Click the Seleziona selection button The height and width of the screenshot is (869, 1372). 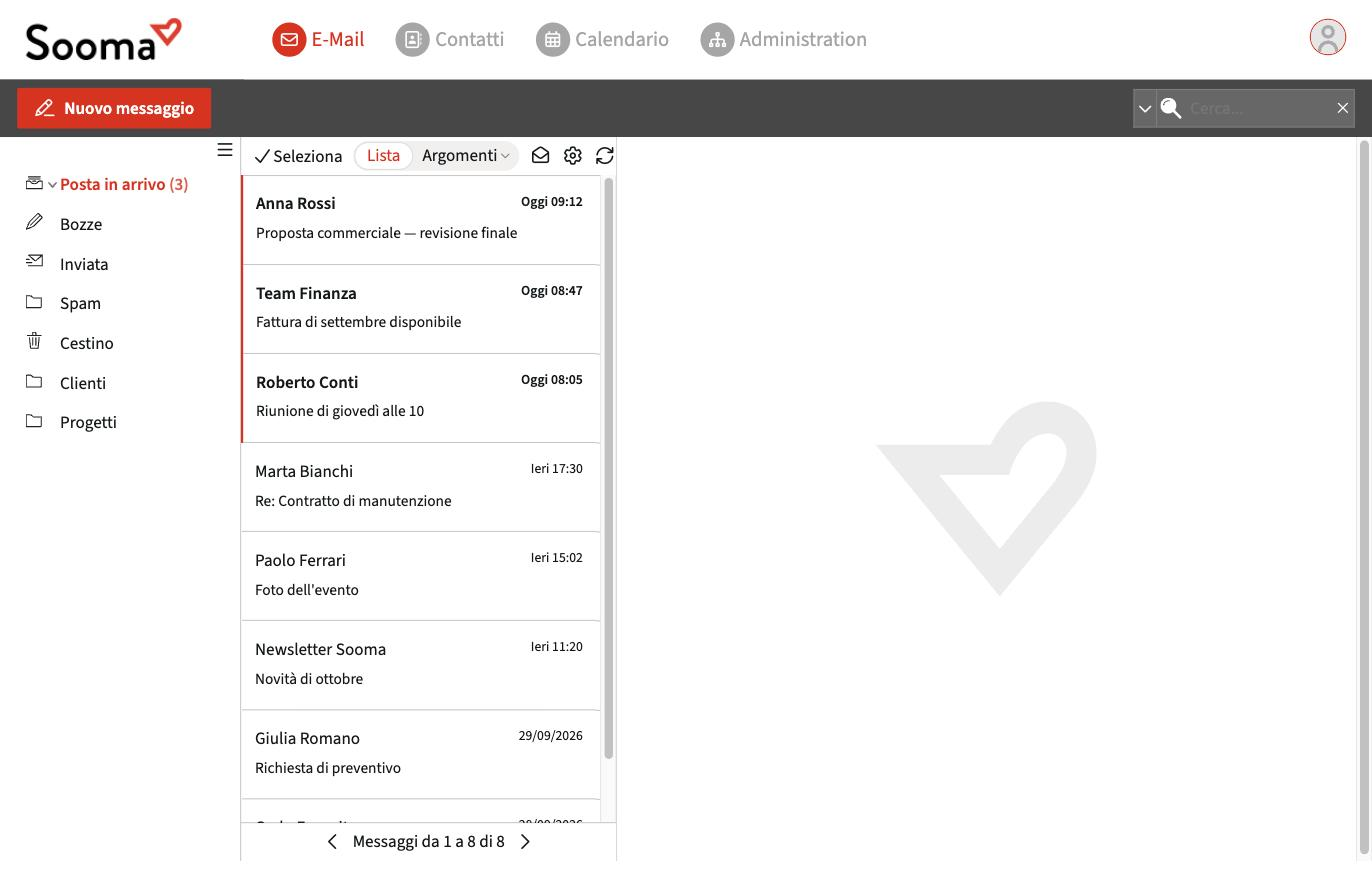click(298, 156)
